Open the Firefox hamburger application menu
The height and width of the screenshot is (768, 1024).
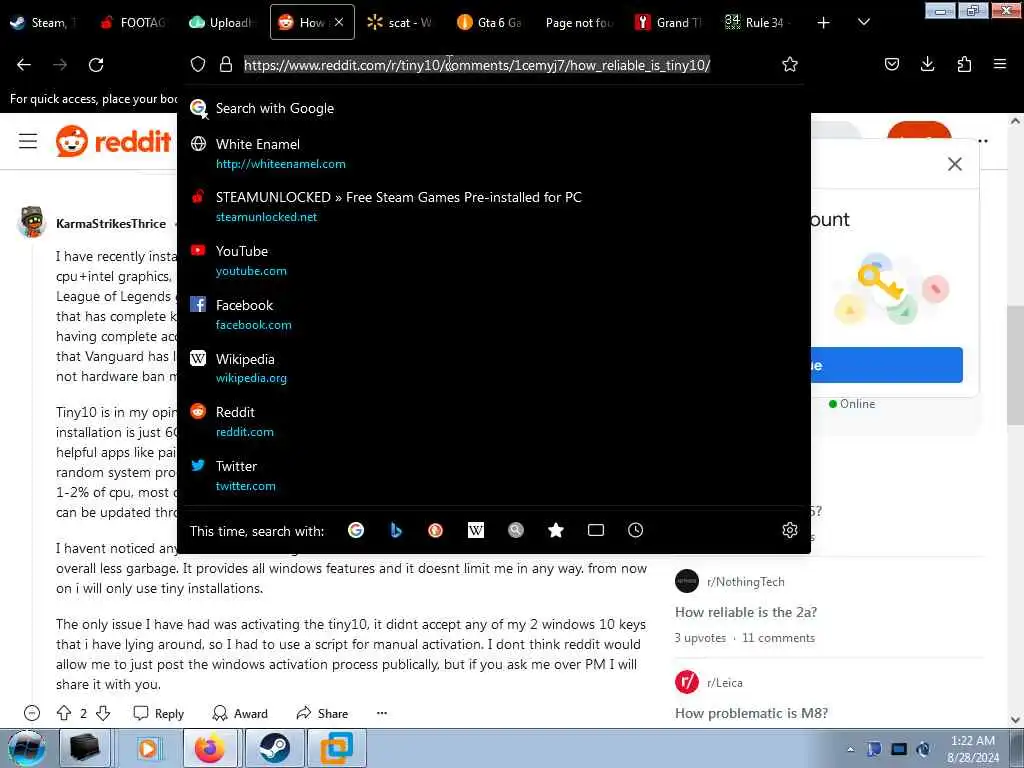tap(999, 64)
